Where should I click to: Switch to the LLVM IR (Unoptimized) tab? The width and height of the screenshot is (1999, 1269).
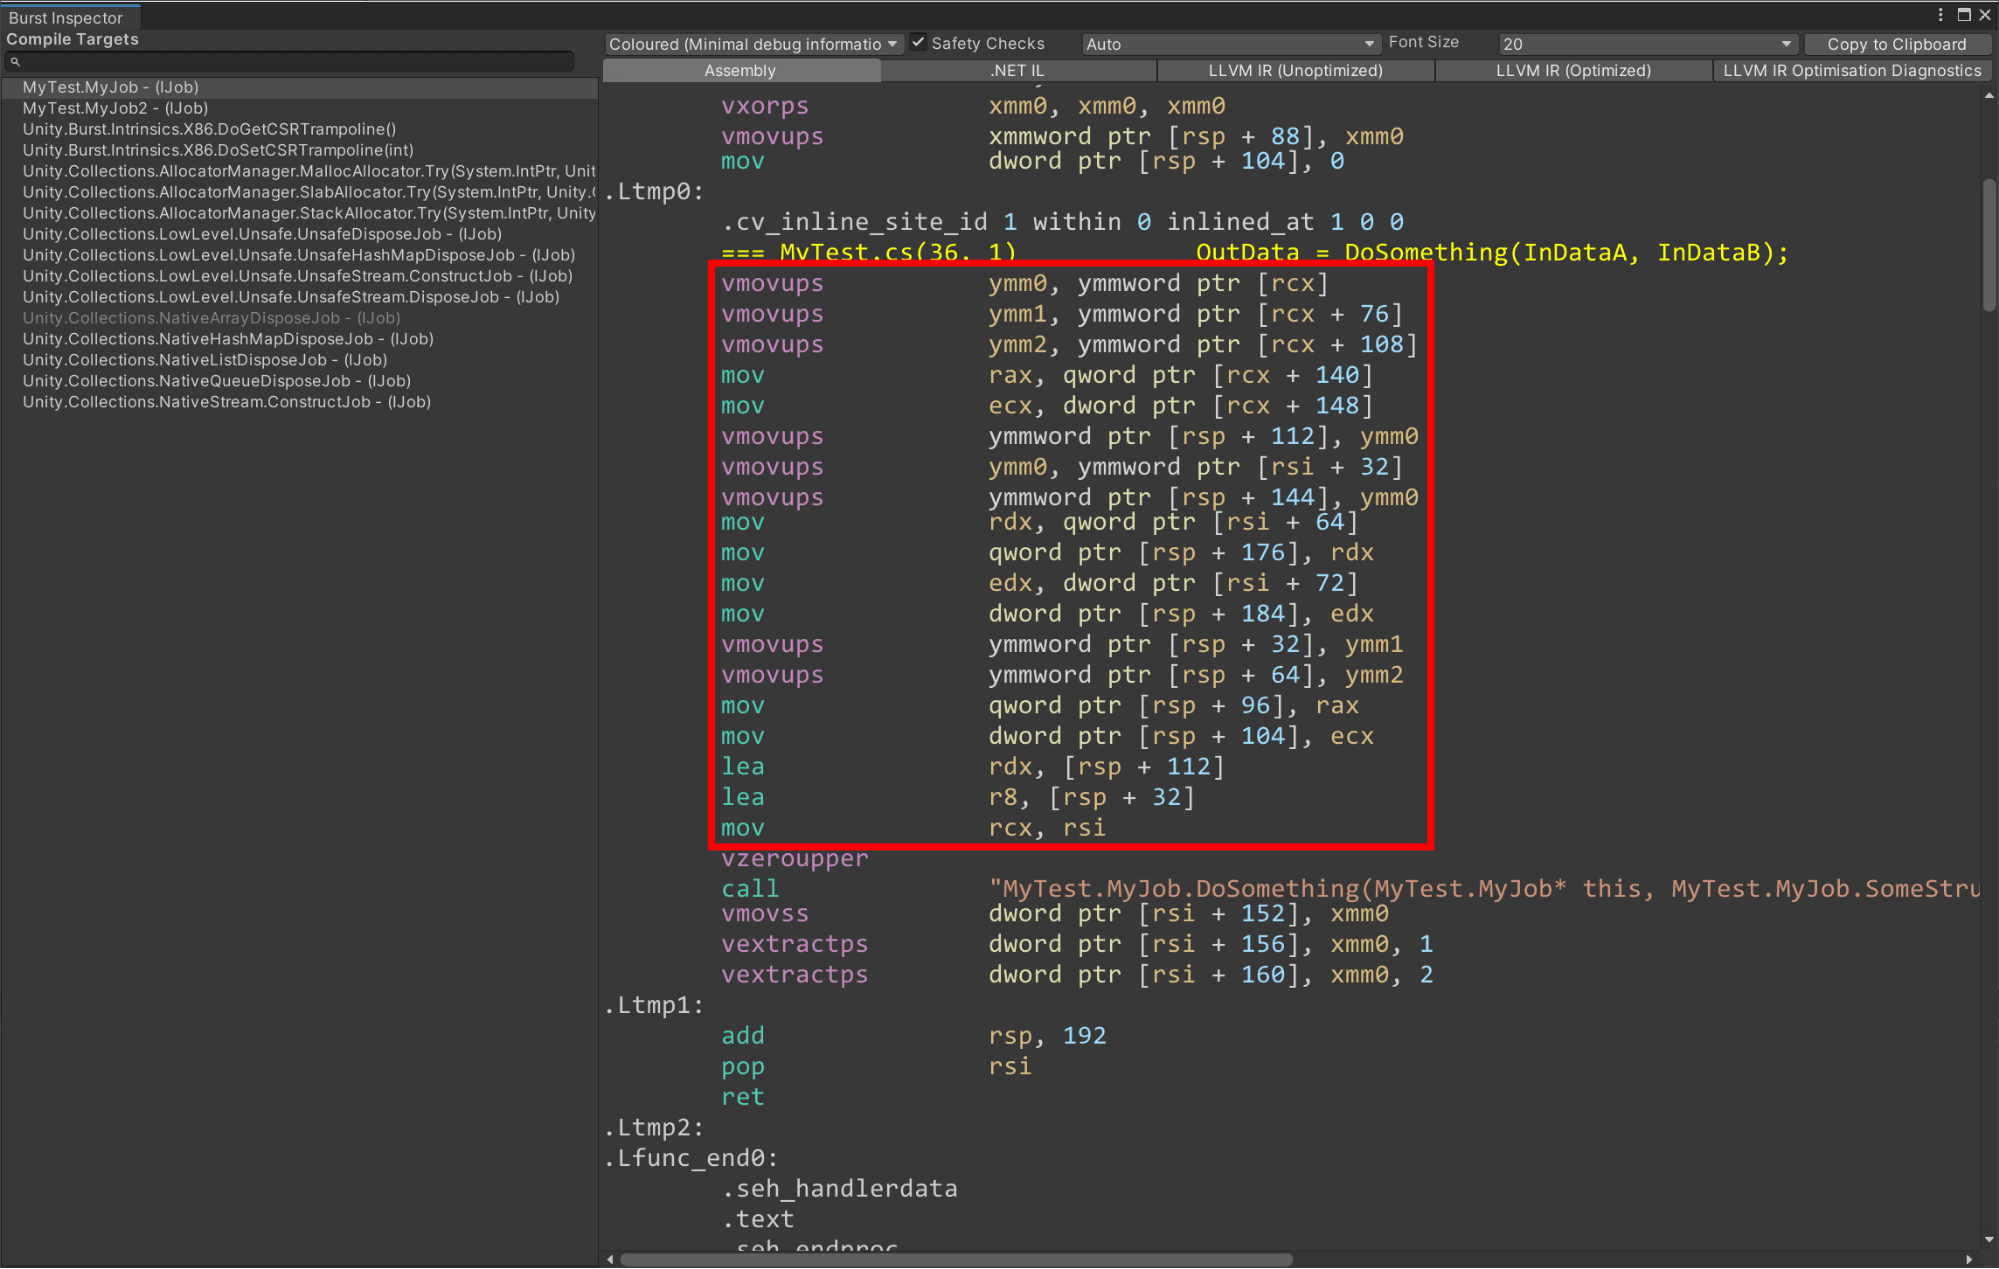(x=1295, y=71)
